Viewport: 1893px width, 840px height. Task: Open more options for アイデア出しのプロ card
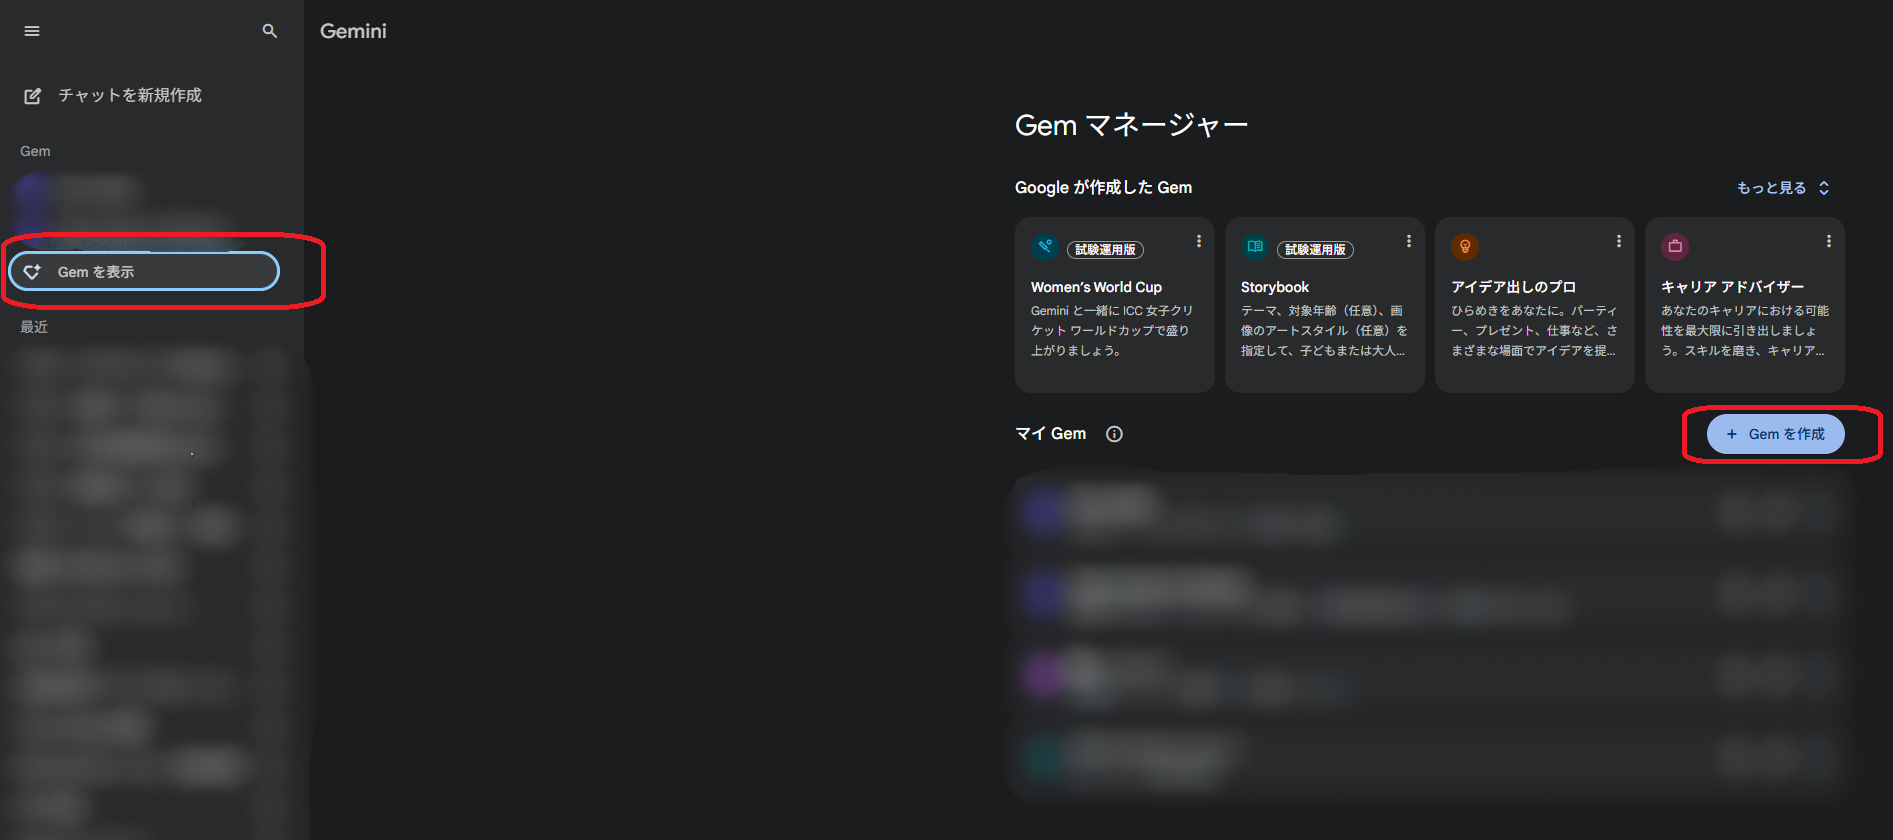[x=1619, y=241]
